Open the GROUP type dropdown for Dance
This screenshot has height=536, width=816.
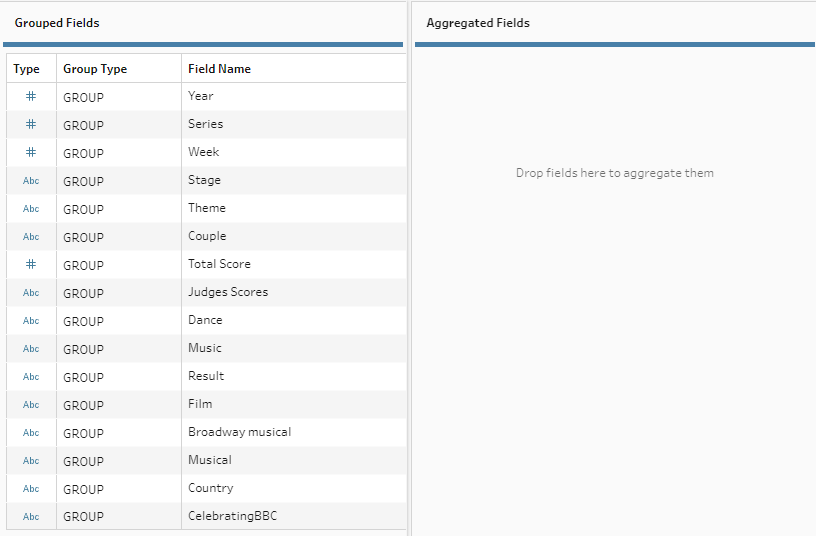point(83,321)
